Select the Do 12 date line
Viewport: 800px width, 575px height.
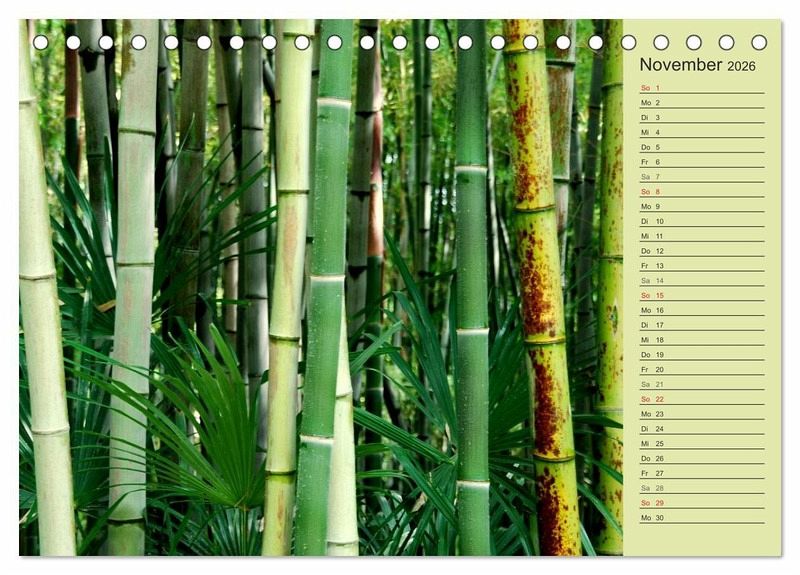coord(700,251)
